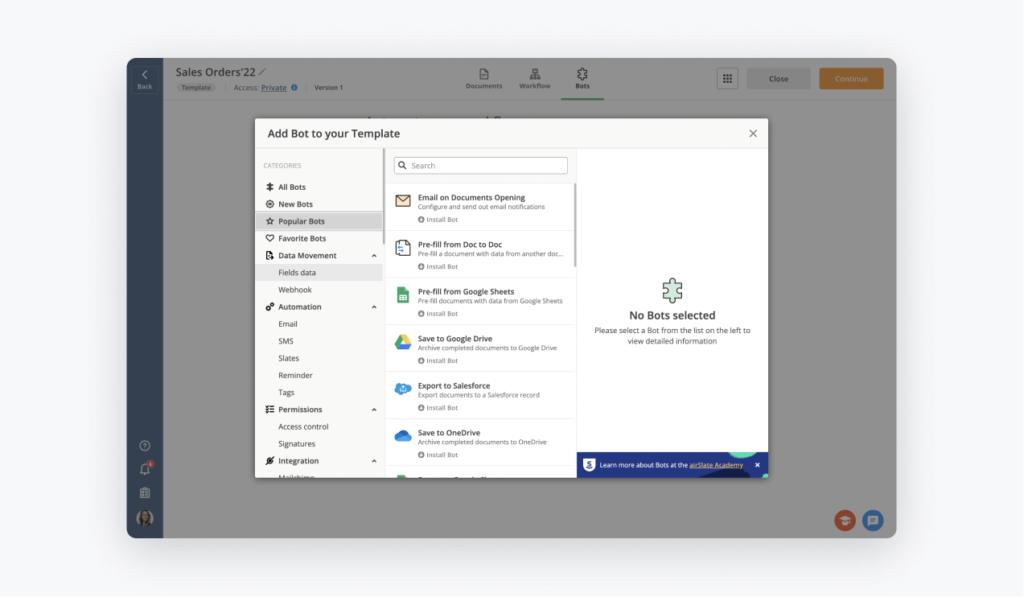Screen dimensions: 1024x597
Task: Click the pencil icon next to Sales Orders'22
Action: pos(263,72)
